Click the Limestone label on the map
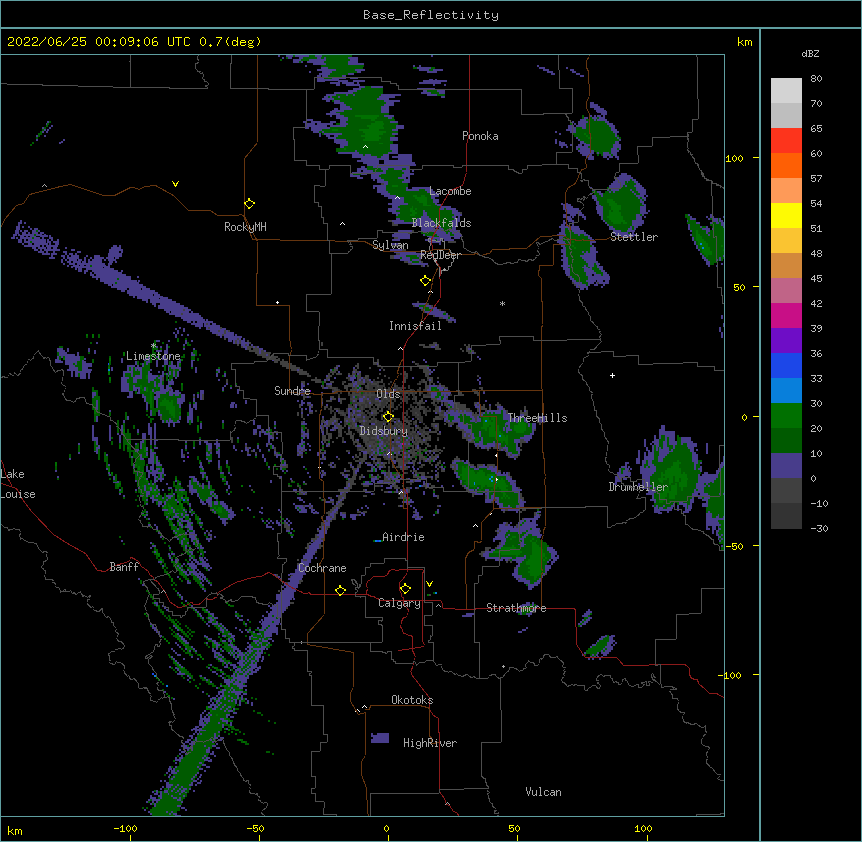 tap(153, 356)
